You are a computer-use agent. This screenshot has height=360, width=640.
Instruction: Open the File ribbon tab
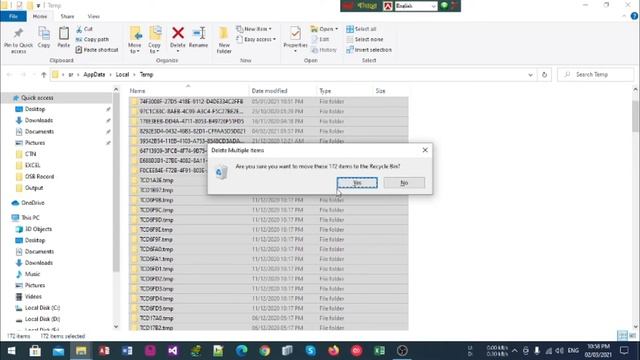click(13, 16)
